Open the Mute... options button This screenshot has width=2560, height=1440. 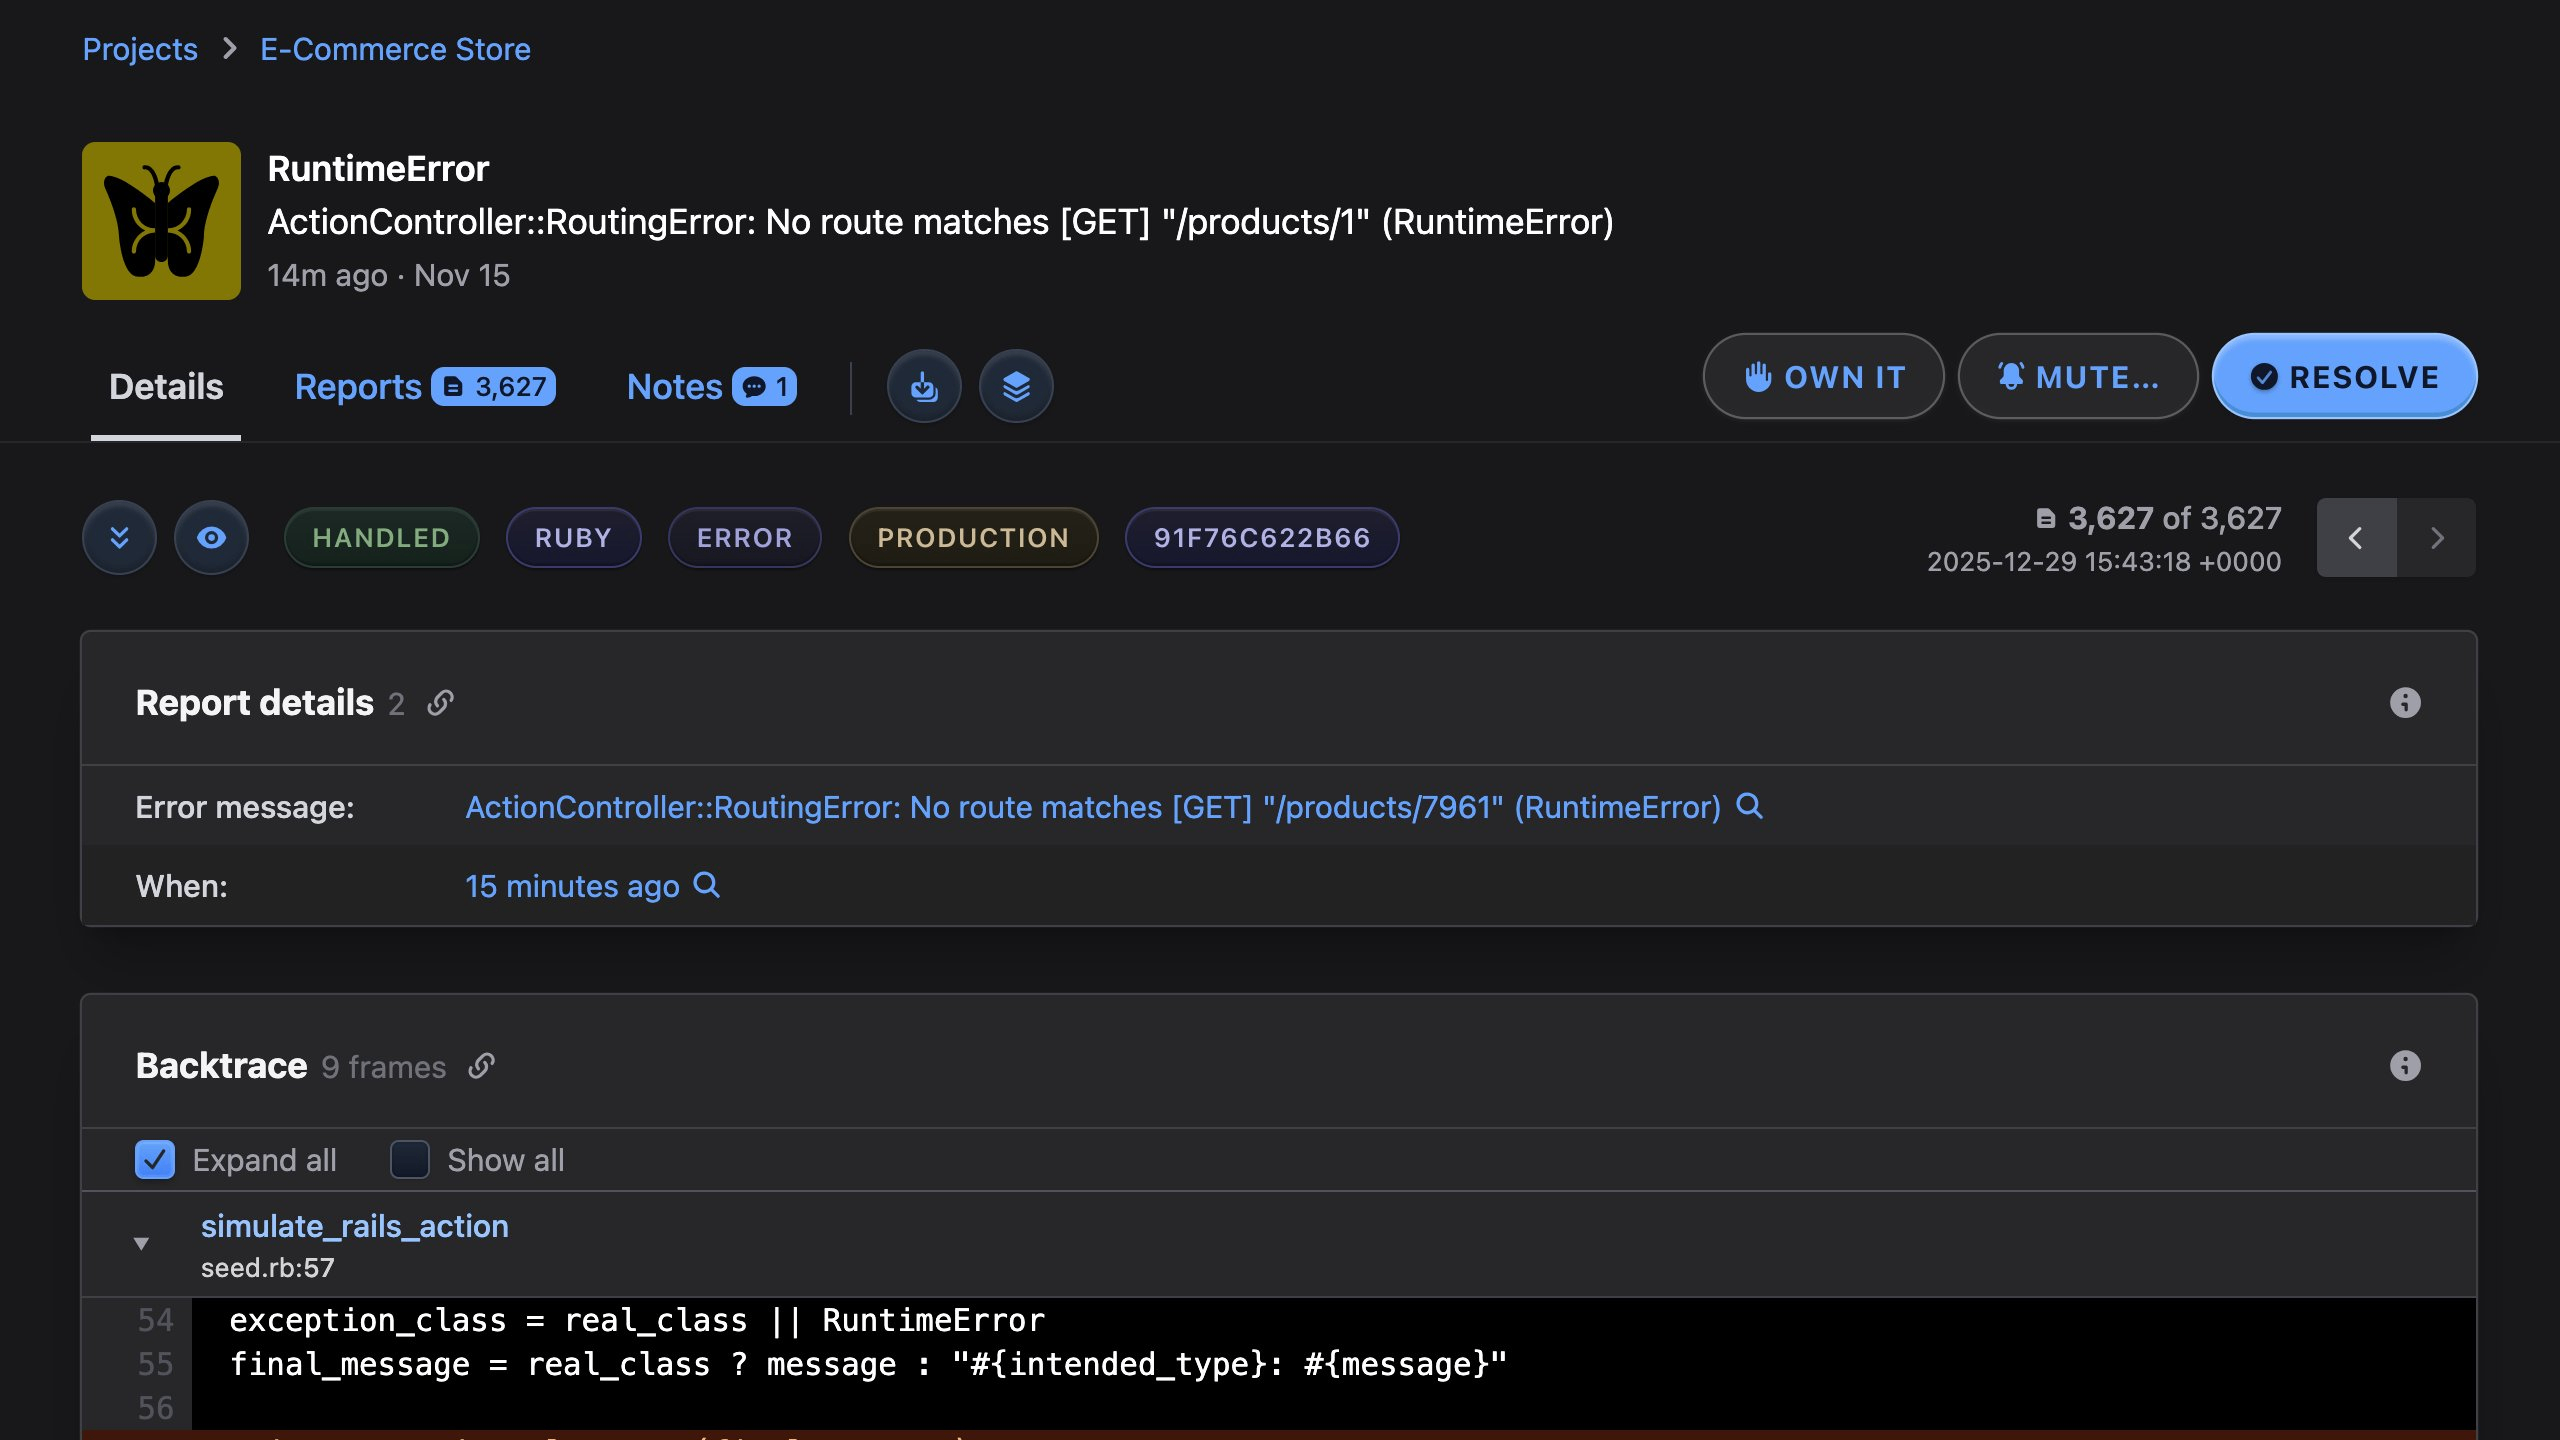(2077, 377)
